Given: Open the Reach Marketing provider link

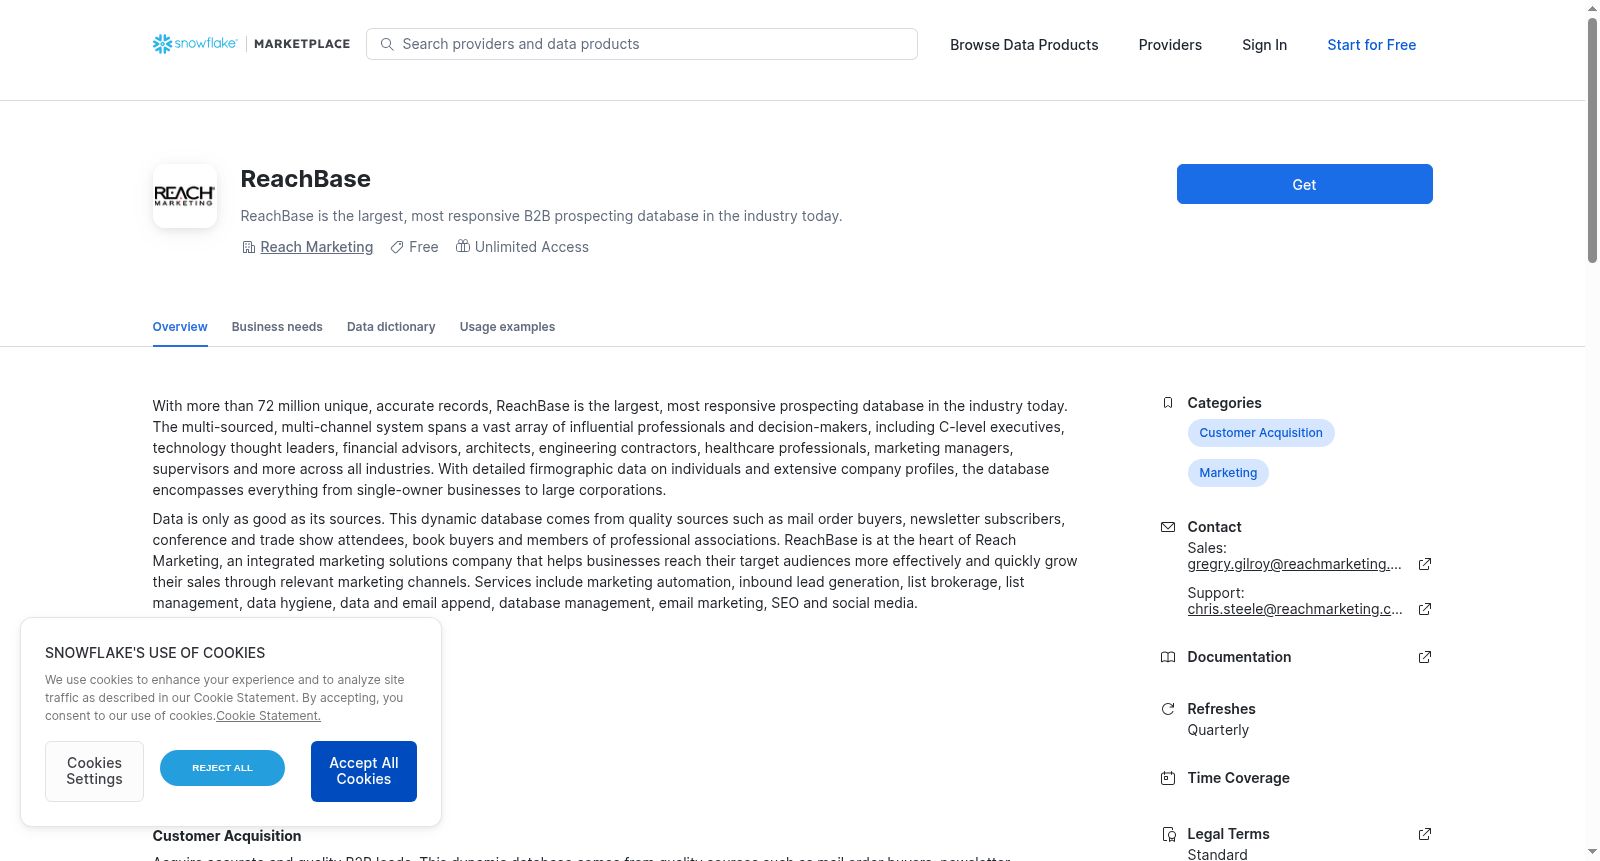Looking at the screenshot, I should tap(317, 247).
